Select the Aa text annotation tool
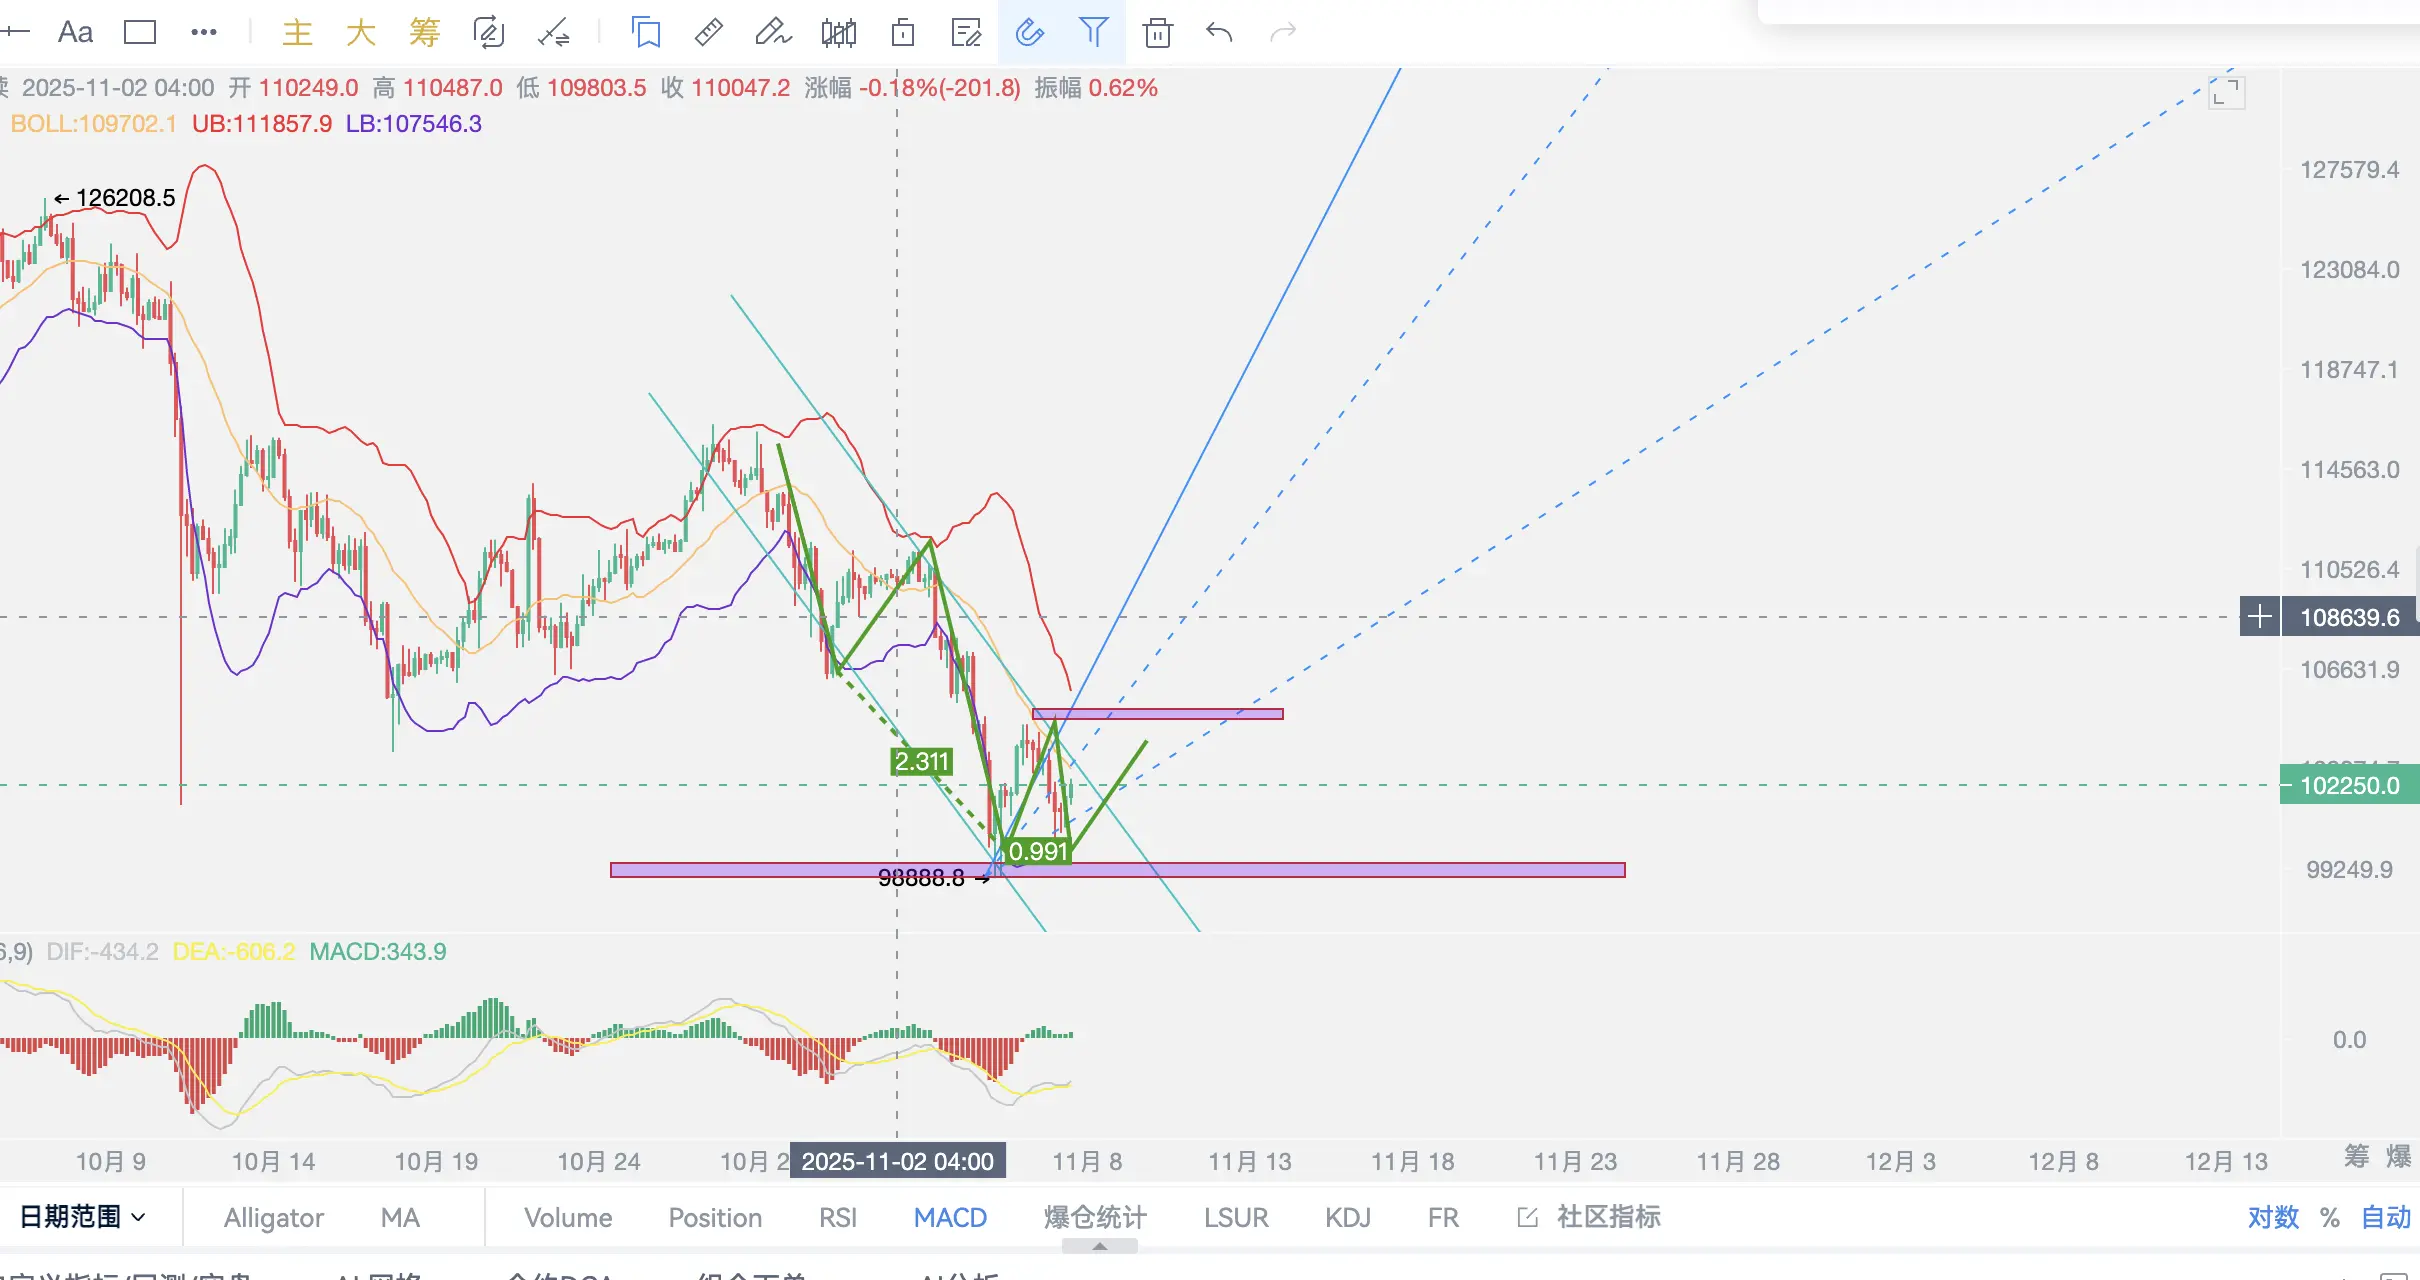Screen dimensions: 2420x1280 75,33
